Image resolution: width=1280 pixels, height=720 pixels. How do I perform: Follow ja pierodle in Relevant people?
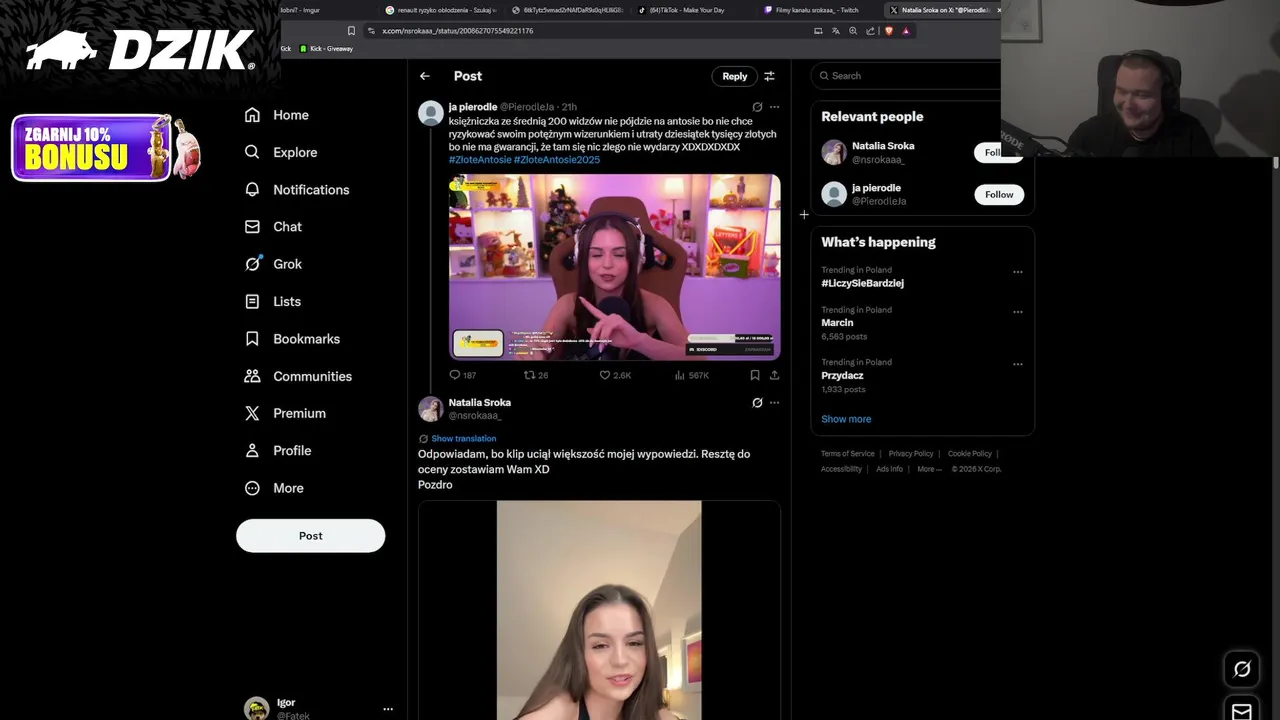point(999,195)
